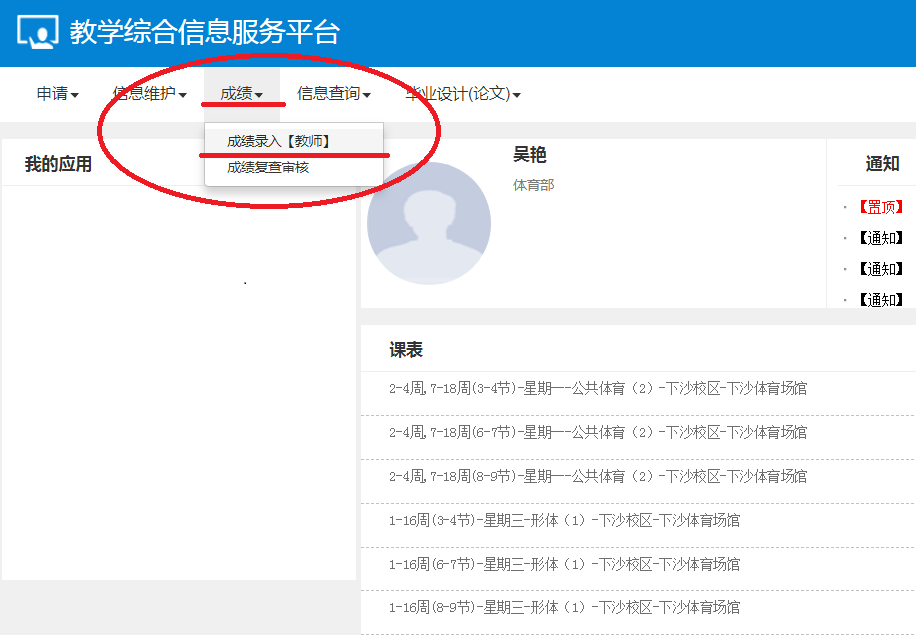Viewport: 916px width, 635px height.
Task: Click the 我的应用 panel heading
Action: tap(58, 164)
